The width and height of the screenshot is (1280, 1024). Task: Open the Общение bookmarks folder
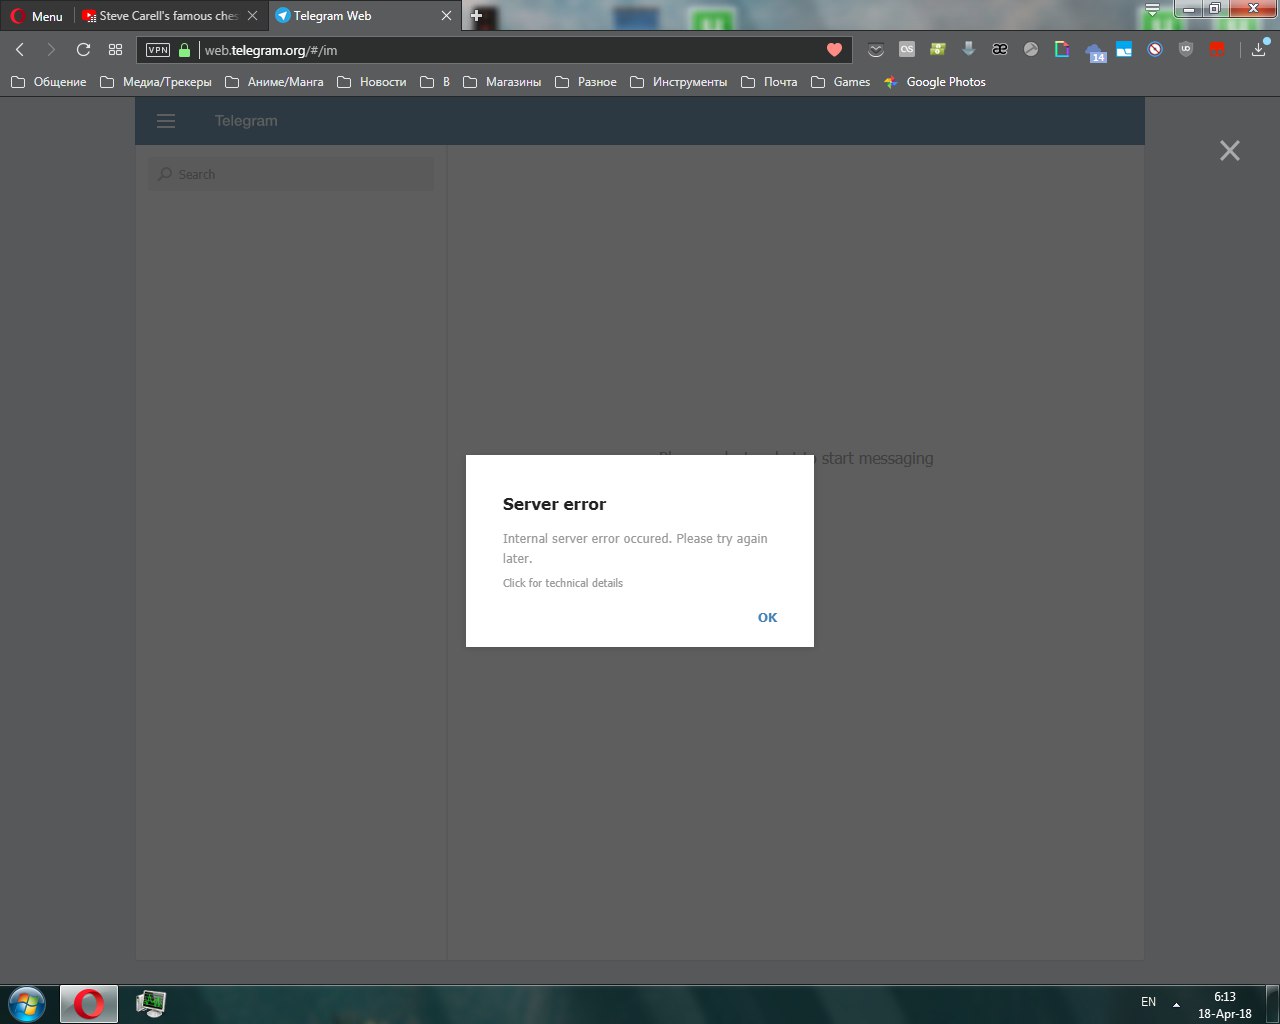pos(48,82)
